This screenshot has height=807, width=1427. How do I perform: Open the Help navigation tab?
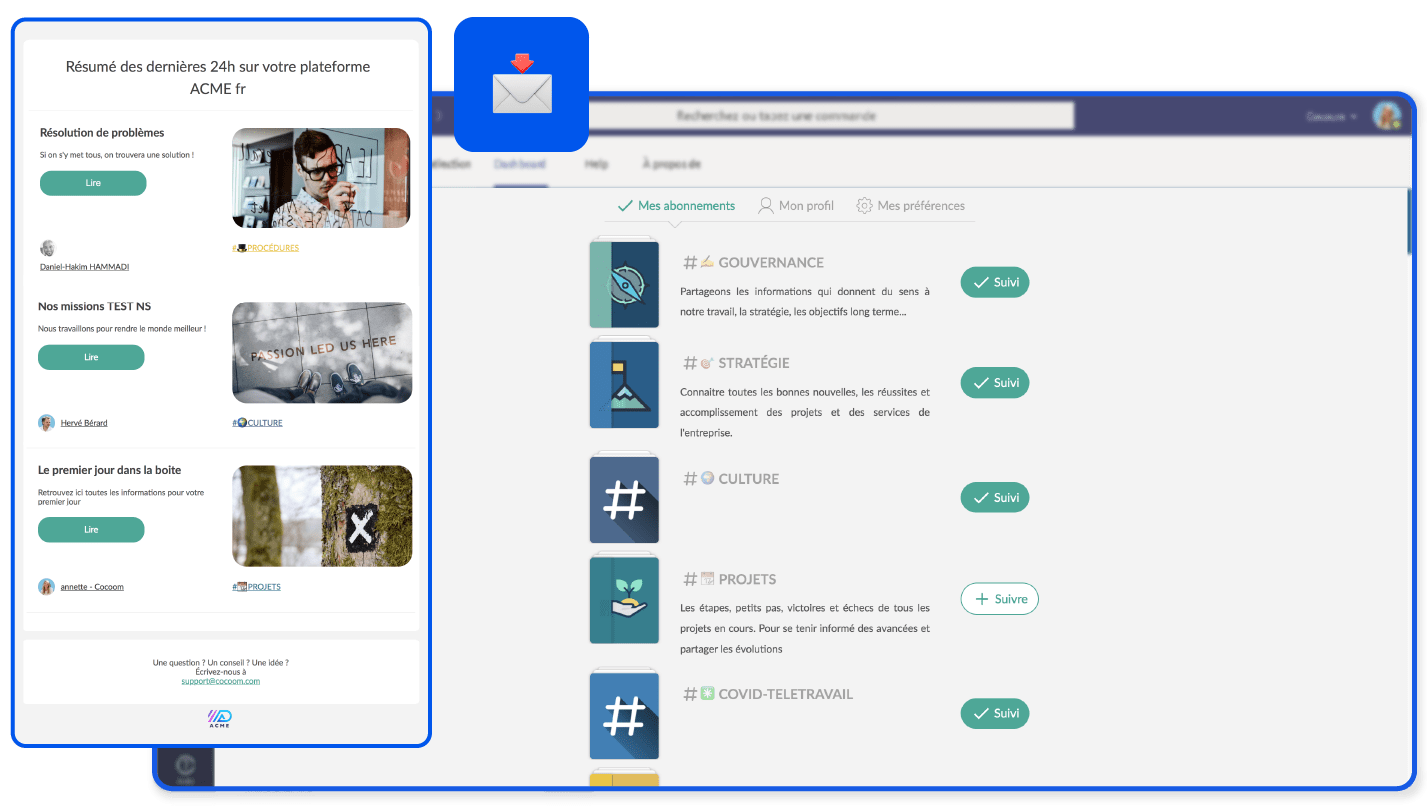click(x=597, y=164)
